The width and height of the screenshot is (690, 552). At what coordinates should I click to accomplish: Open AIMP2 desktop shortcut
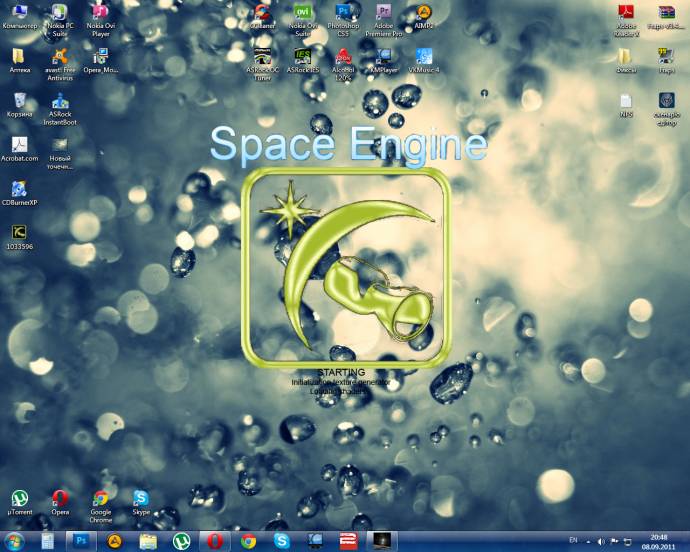424,17
